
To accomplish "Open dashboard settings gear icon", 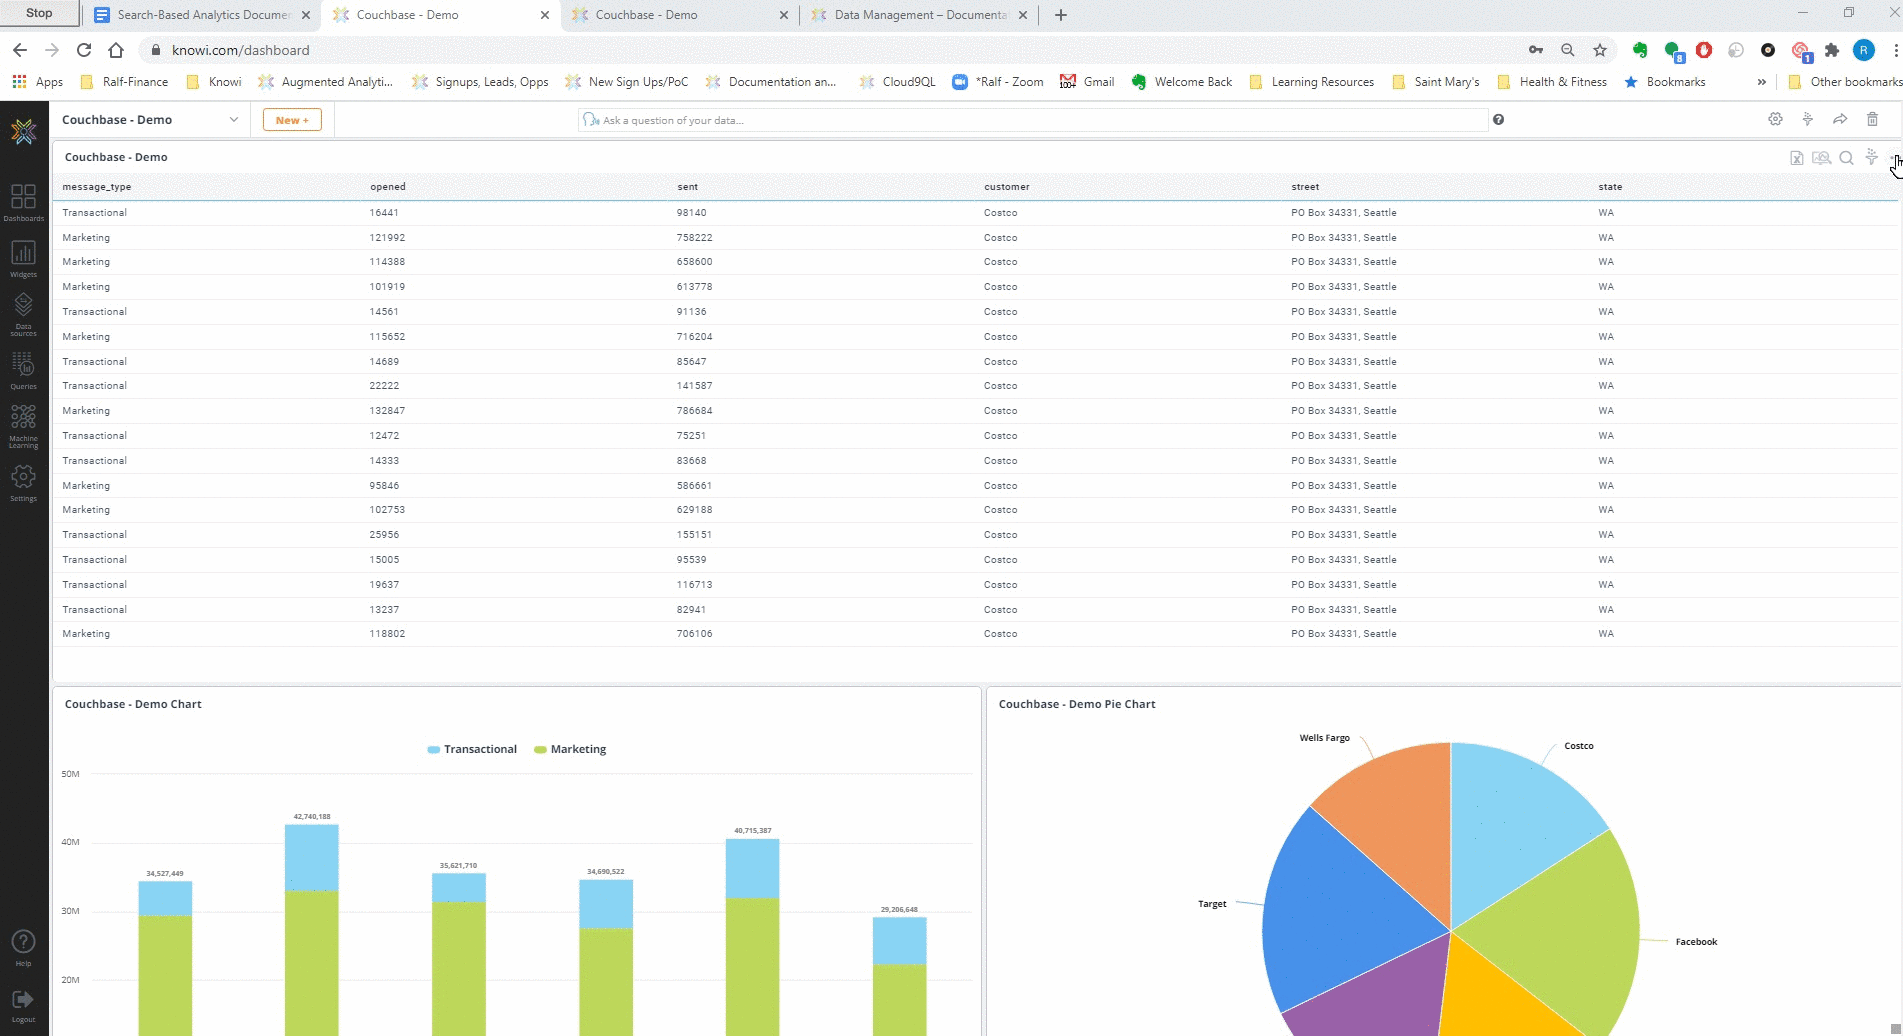I will coord(1775,119).
